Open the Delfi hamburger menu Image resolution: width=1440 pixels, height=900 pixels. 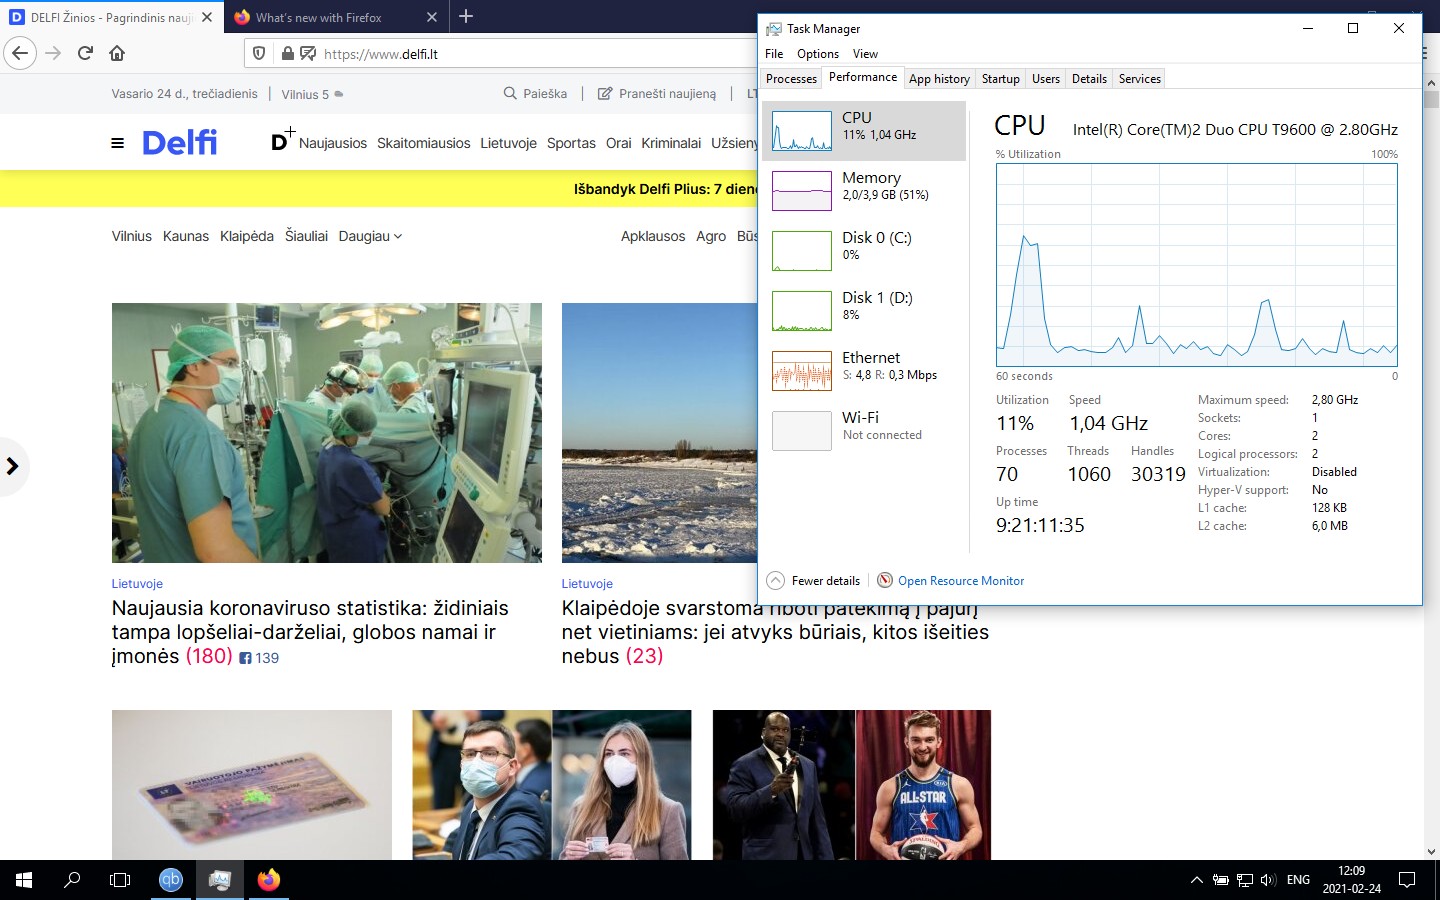(118, 143)
